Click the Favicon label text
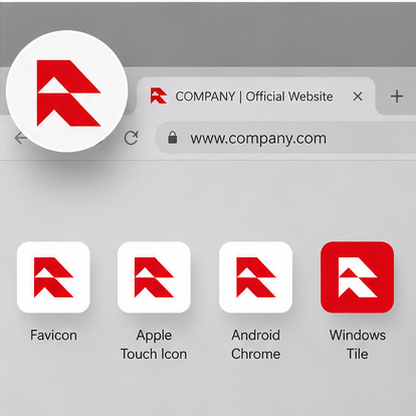The width and height of the screenshot is (416, 416). [53, 335]
